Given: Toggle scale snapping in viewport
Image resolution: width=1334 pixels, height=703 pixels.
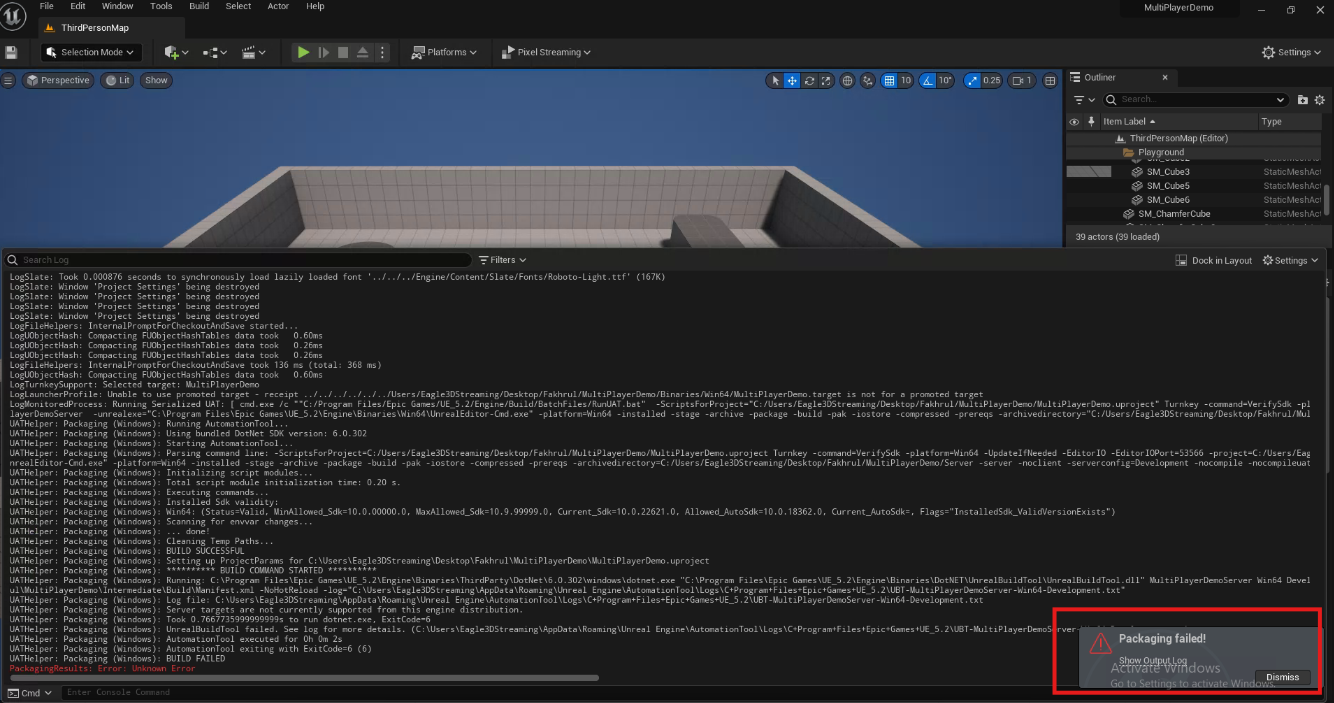Looking at the screenshot, I should point(971,81).
